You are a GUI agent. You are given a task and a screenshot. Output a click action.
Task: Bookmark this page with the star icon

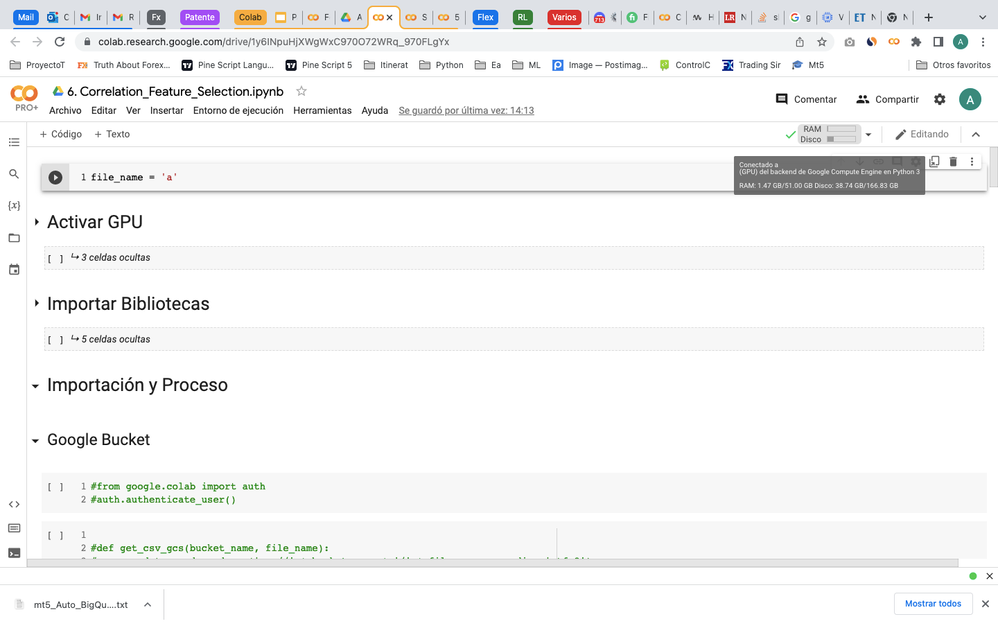tap(822, 42)
